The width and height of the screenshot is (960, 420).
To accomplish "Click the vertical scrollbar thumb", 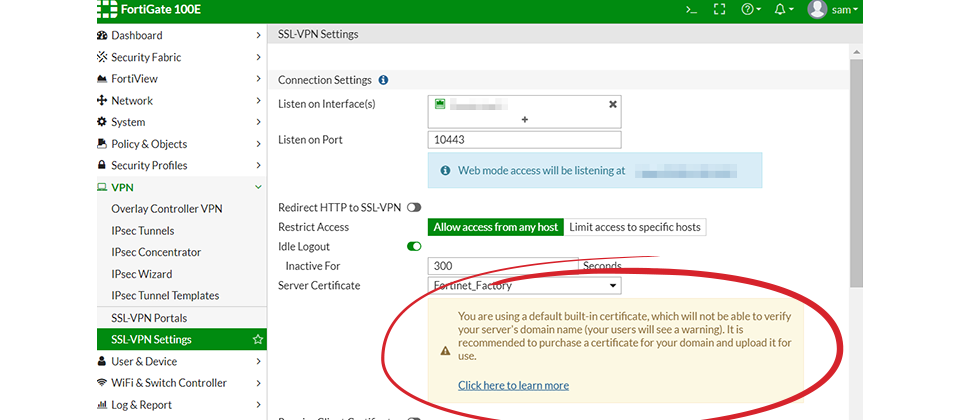I will tap(856, 173).
